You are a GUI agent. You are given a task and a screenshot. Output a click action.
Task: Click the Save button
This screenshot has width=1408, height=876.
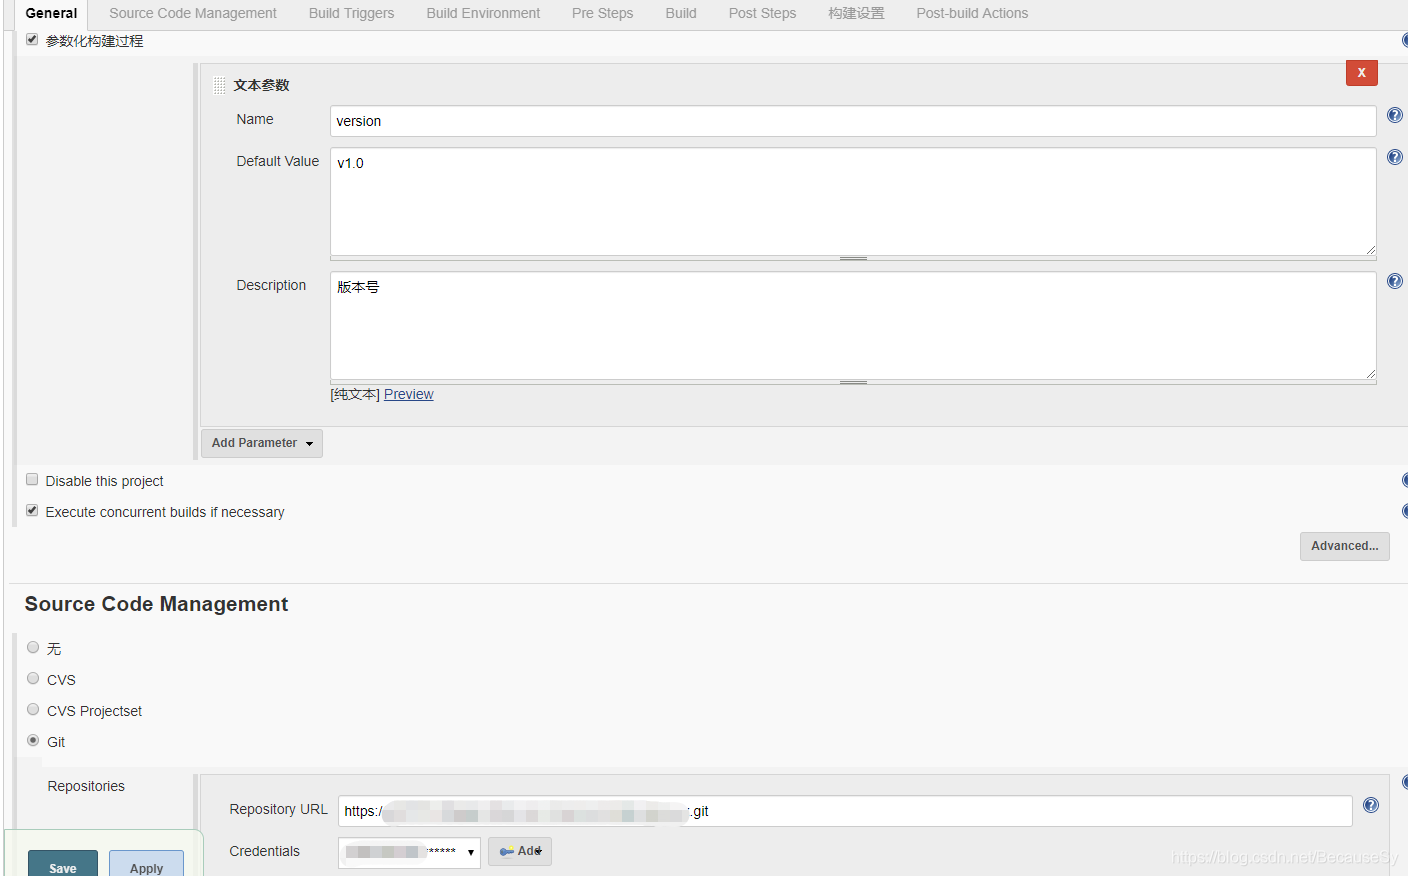pos(63,864)
